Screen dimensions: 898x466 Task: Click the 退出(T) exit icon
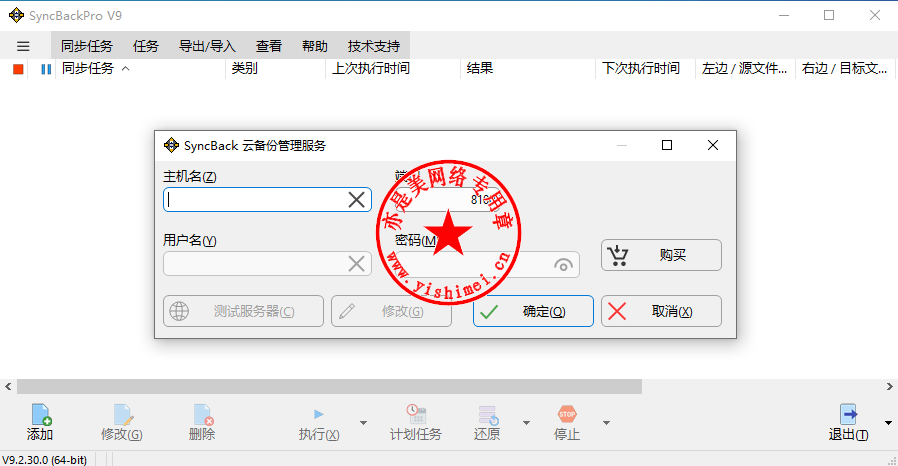click(x=848, y=414)
